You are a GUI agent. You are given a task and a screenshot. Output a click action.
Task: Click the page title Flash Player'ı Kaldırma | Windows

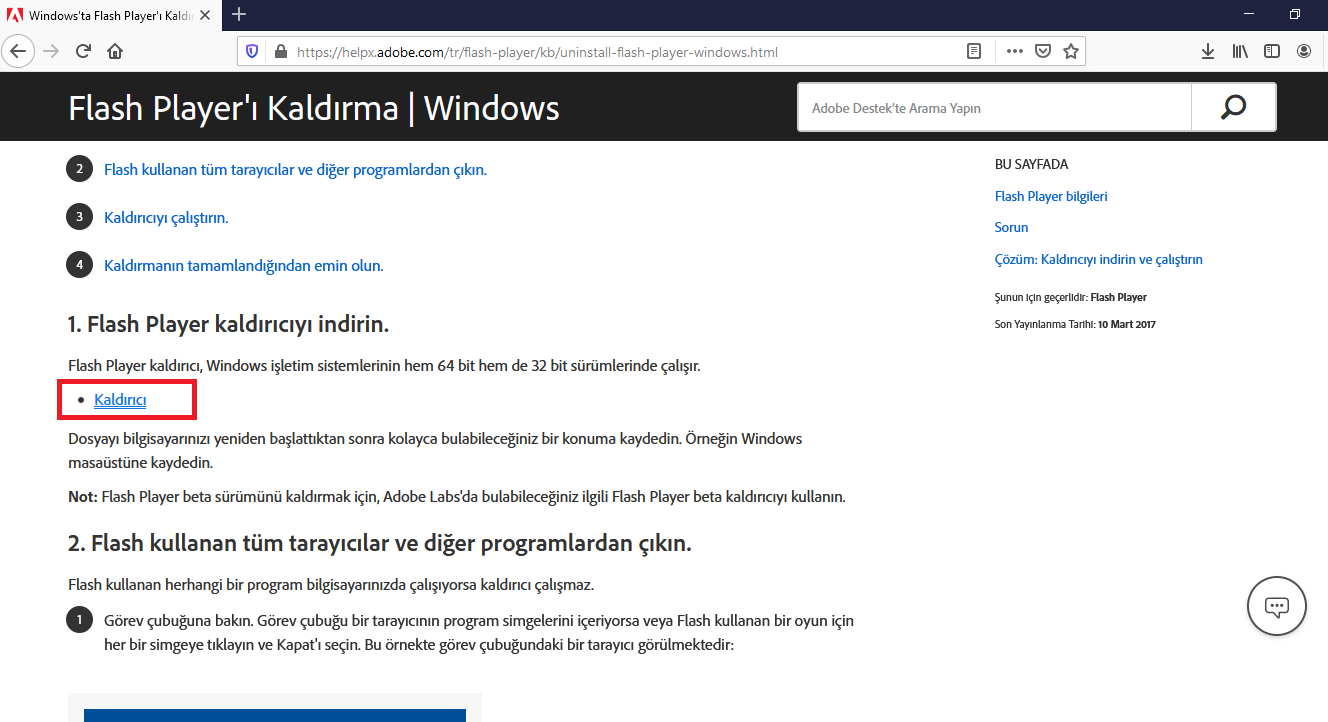tap(314, 108)
